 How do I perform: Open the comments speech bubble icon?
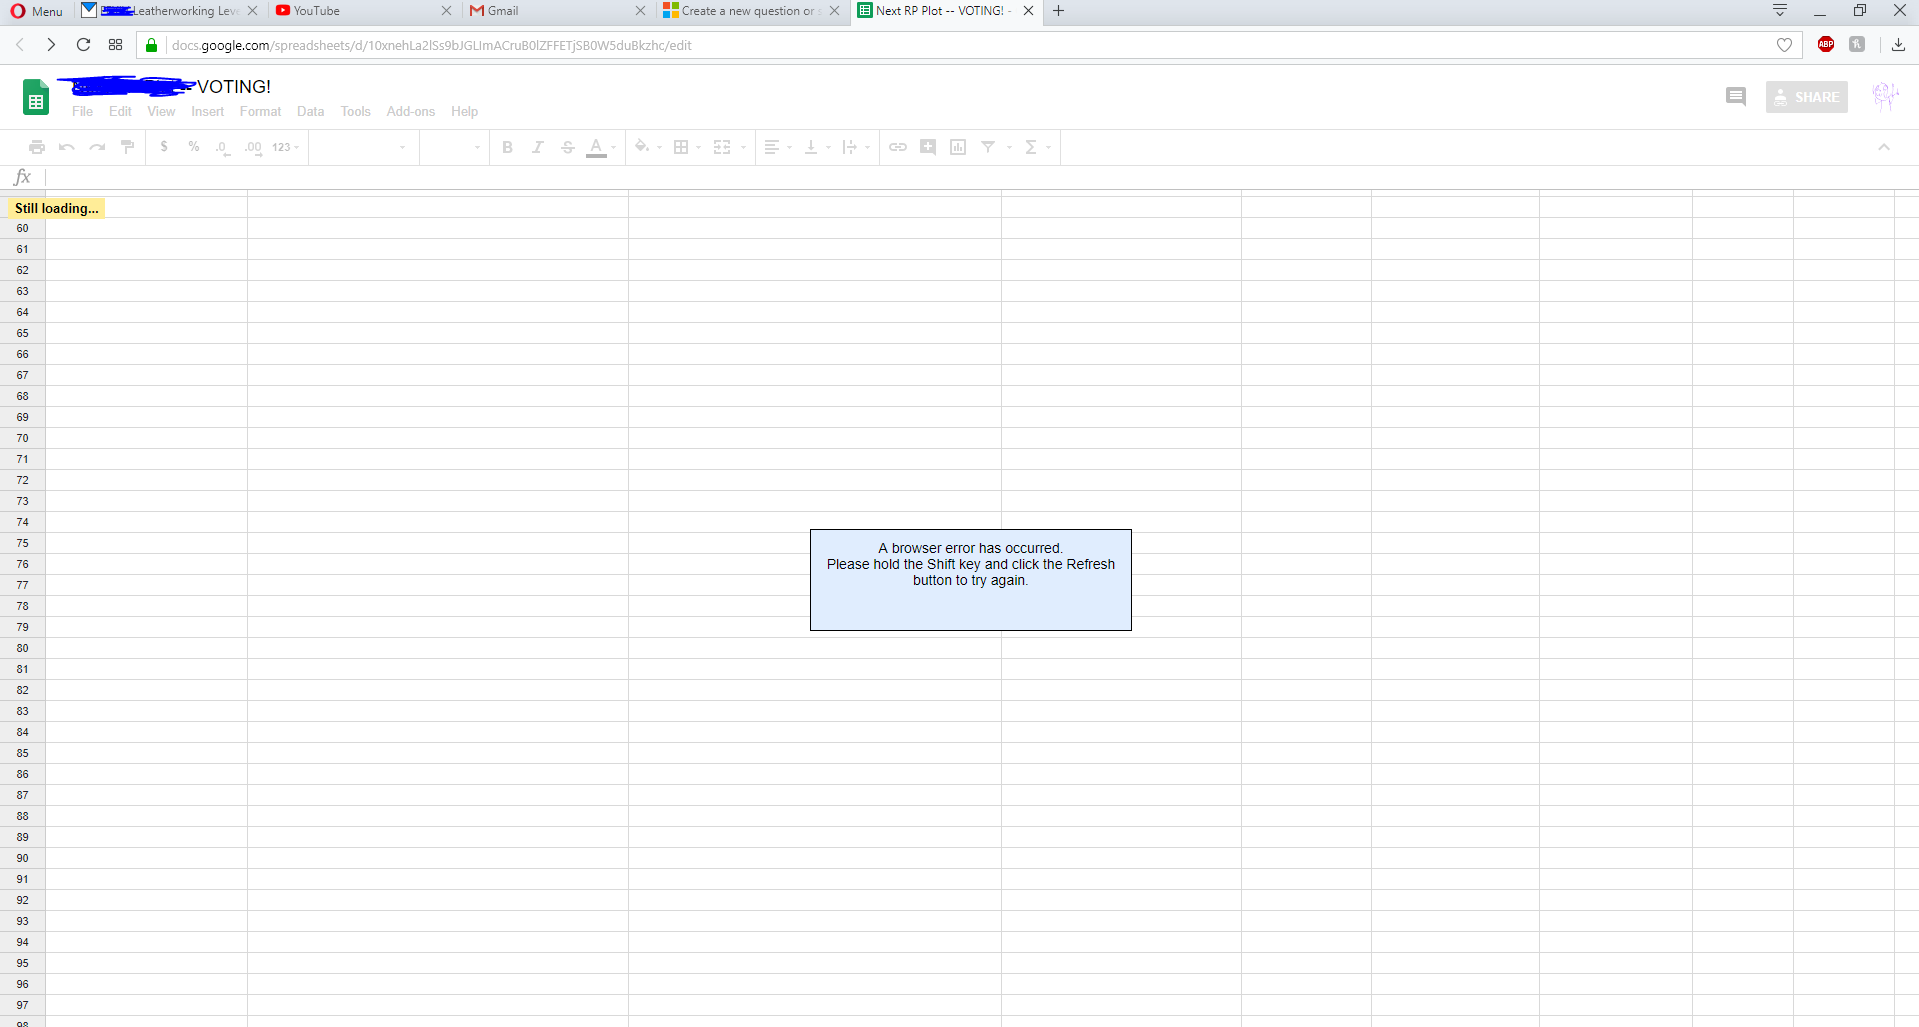pyautogui.click(x=1736, y=97)
